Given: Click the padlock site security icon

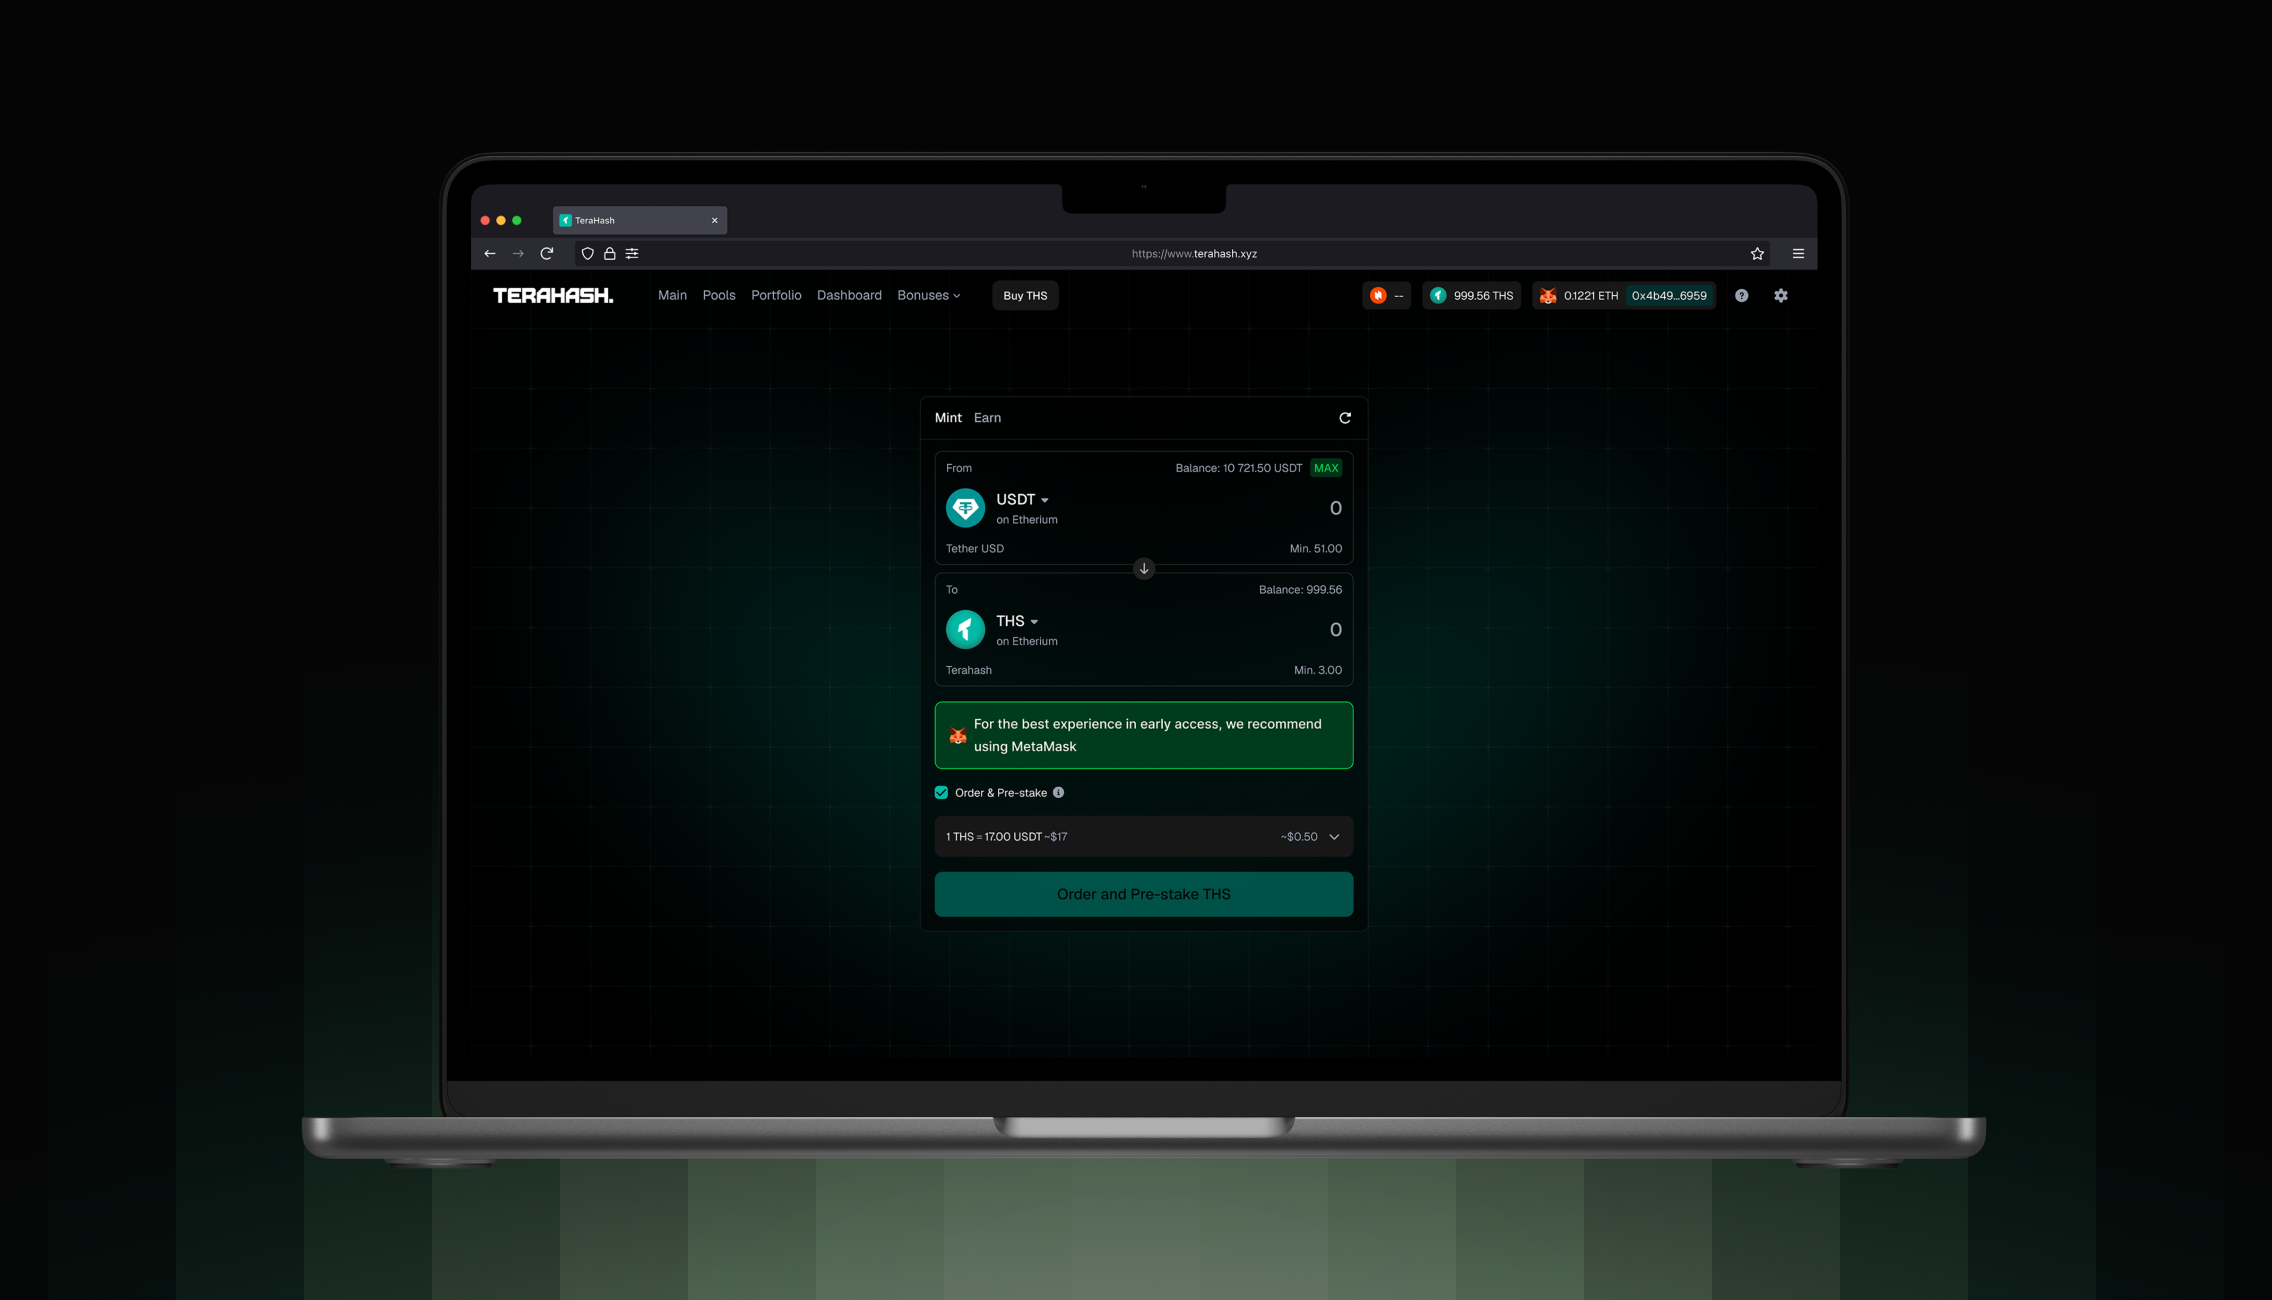Looking at the screenshot, I should (610, 254).
